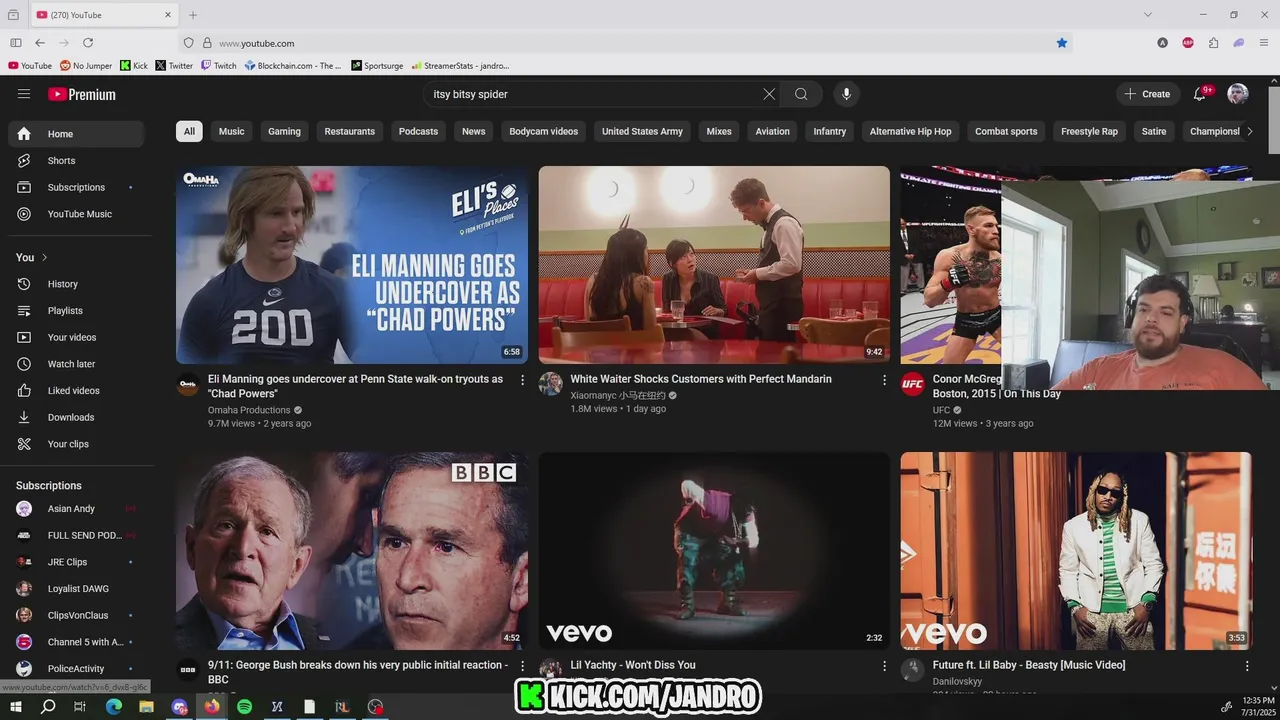Start voice search with the microphone icon

(846, 94)
